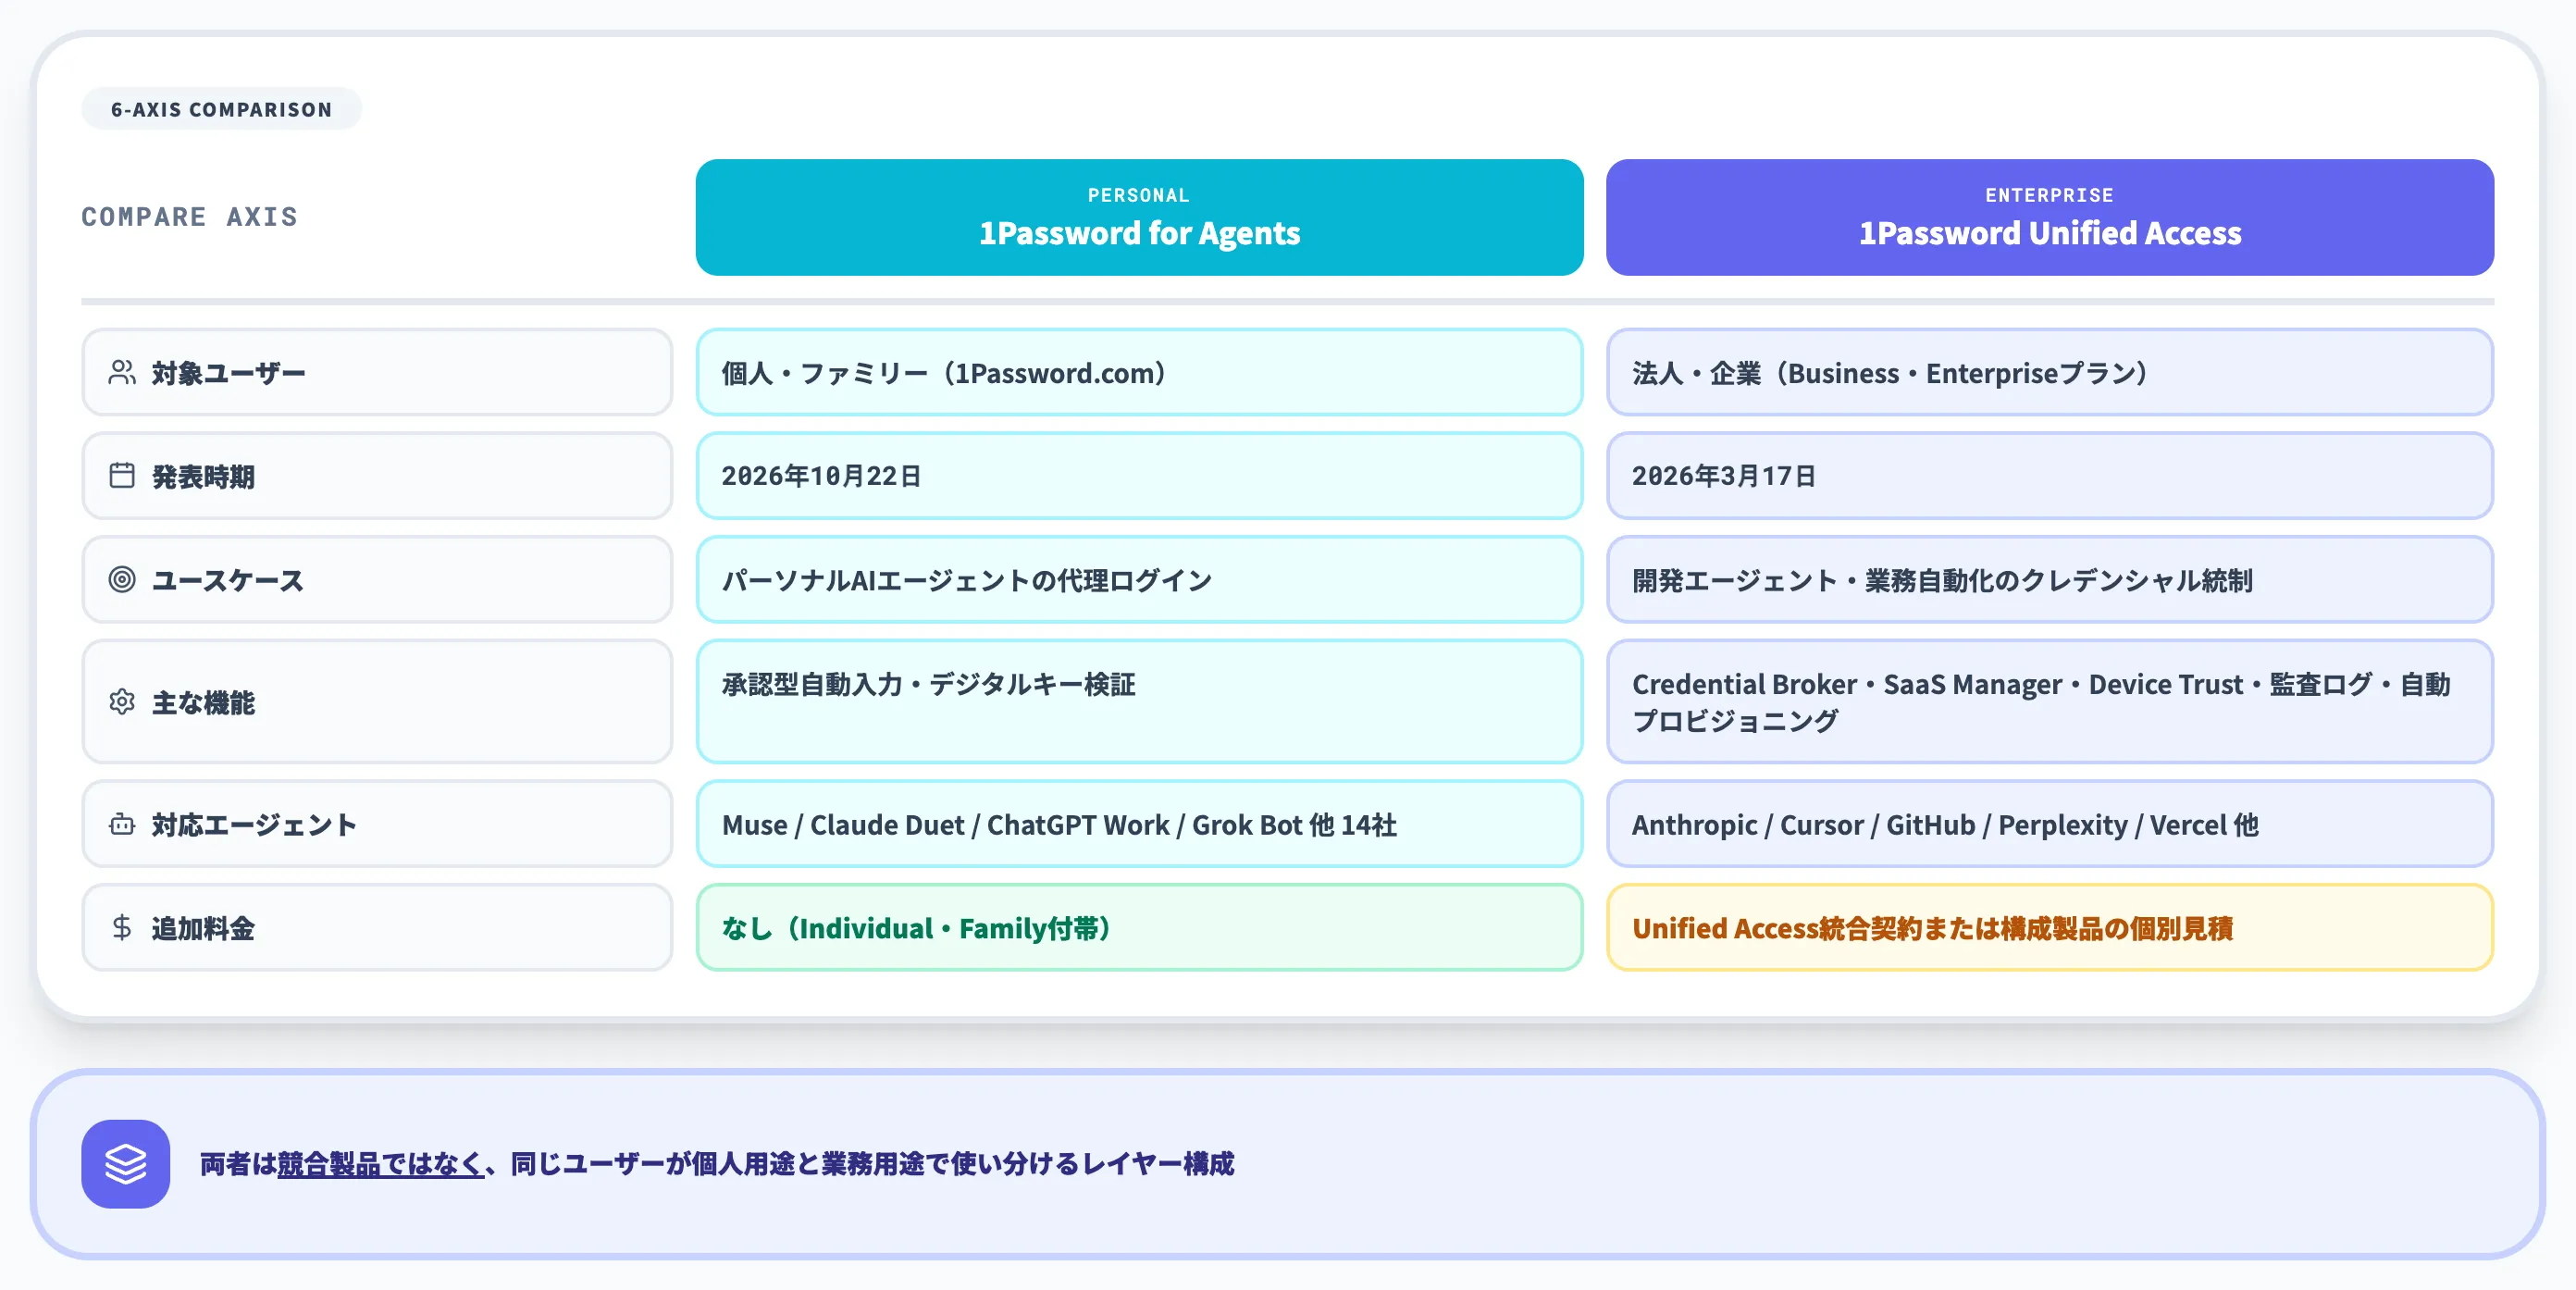Select the 追加料金 row label text
This screenshot has height=1290, width=2576.
pos(203,929)
